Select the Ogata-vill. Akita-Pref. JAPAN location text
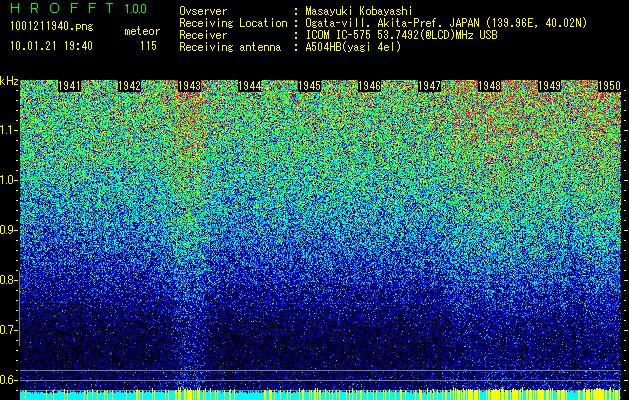 [x=446, y=23]
